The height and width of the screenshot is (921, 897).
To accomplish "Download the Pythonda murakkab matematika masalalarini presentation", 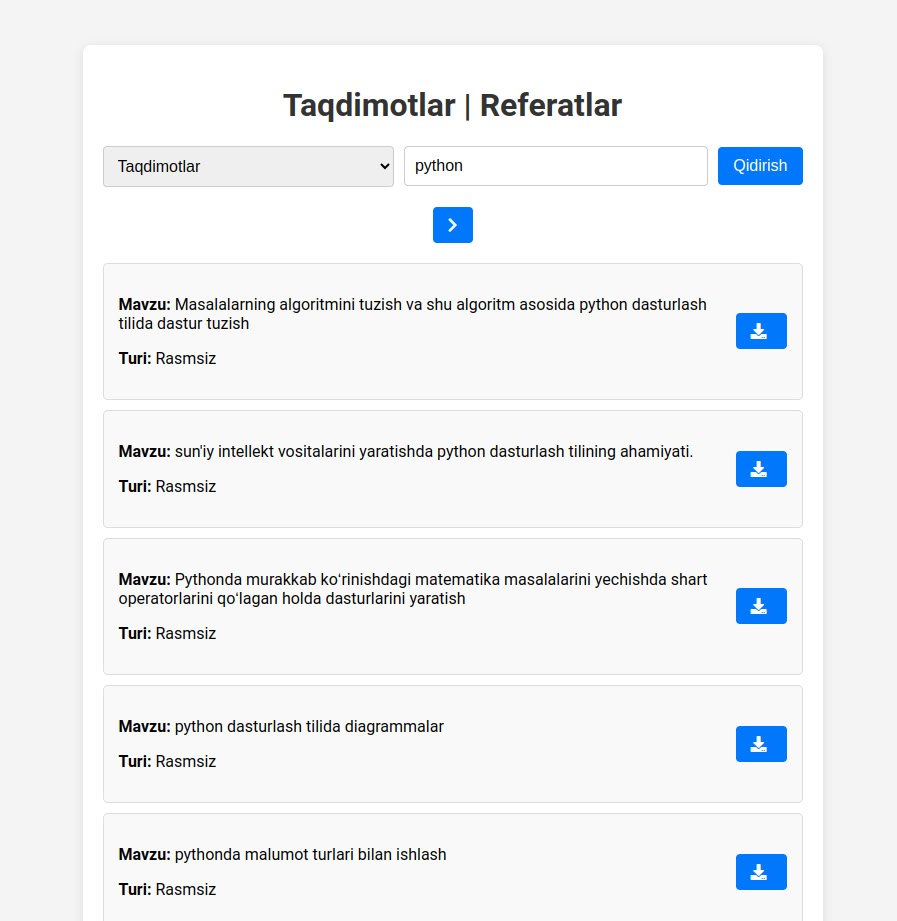I will (760, 606).
